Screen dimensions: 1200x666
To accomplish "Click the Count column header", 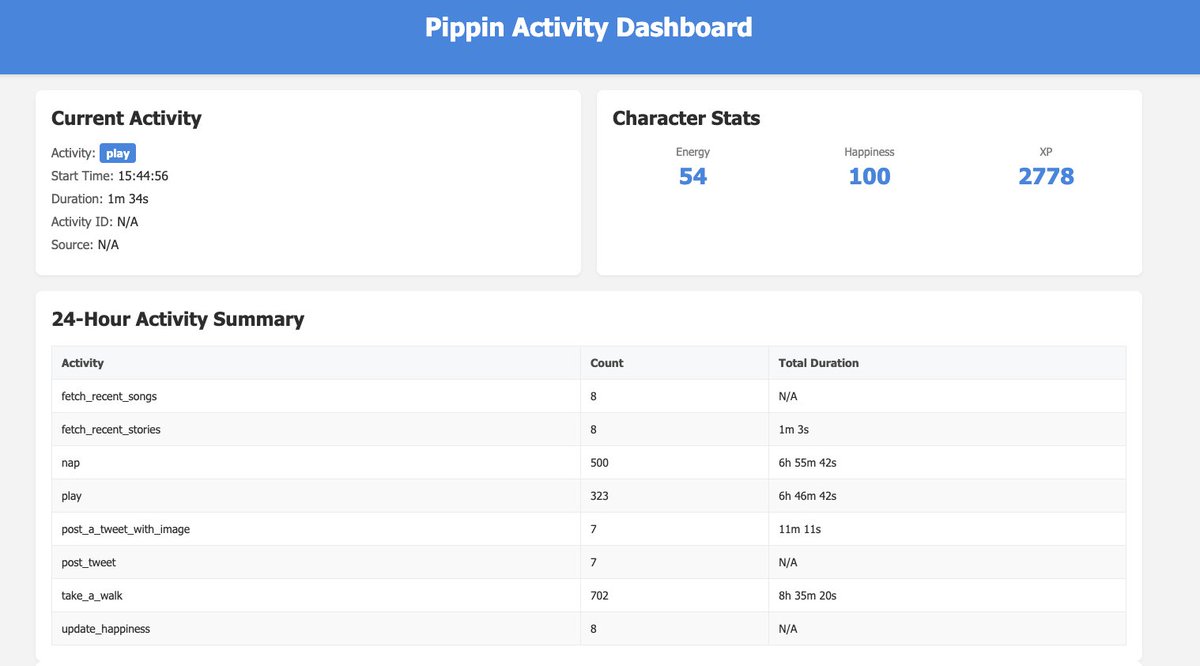I will click(x=606, y=362).
